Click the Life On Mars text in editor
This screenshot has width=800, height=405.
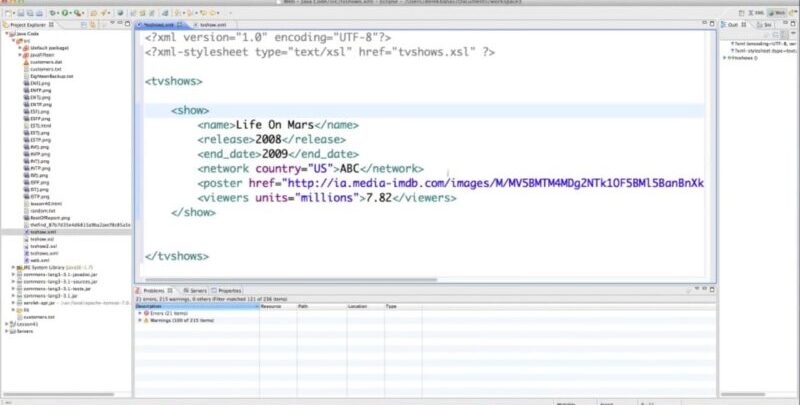[274, 125]
